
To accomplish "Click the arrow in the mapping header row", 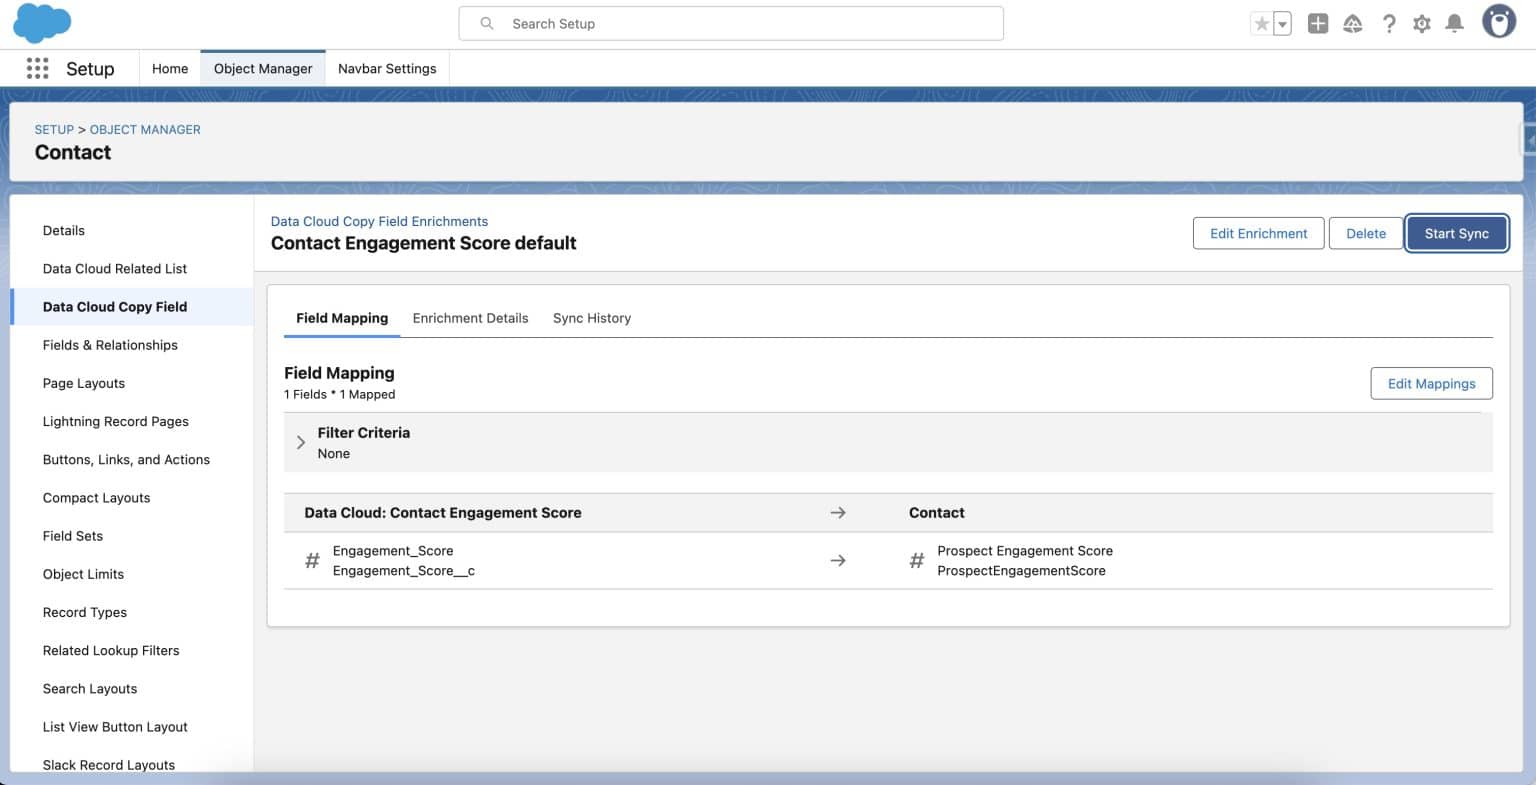I will pyautogui.click(x=838, y=512).
